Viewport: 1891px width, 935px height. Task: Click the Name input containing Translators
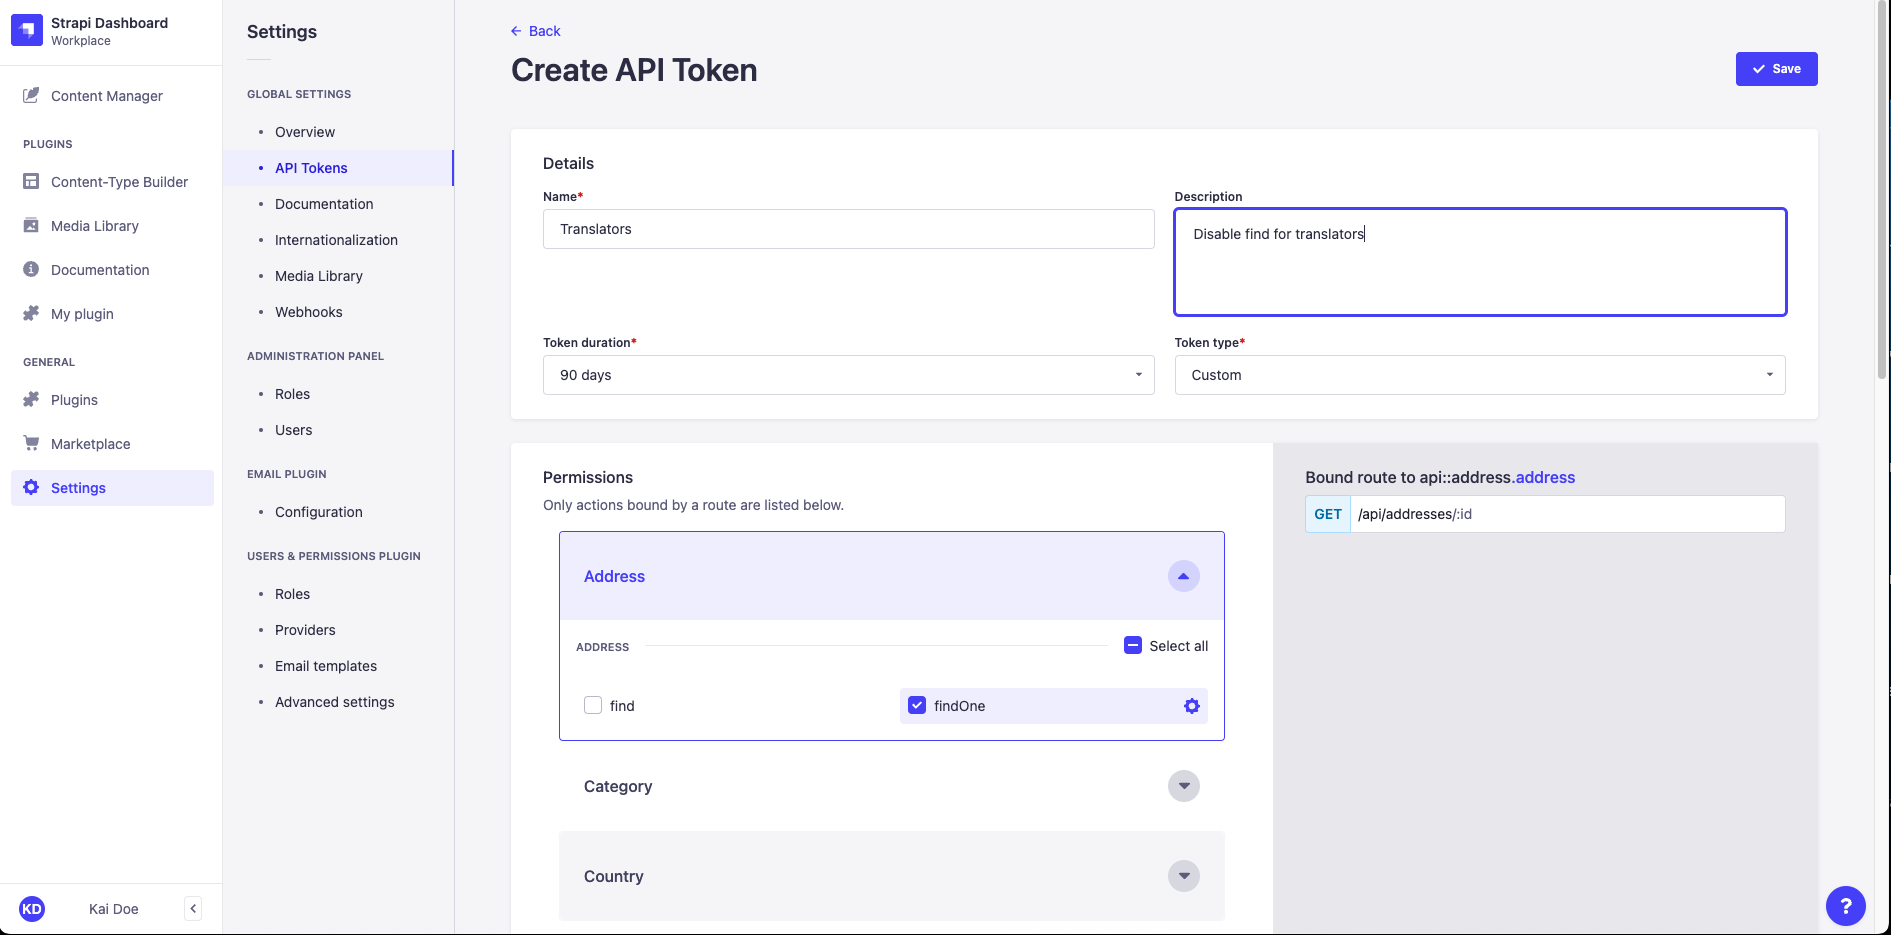(x=848, y=228)
